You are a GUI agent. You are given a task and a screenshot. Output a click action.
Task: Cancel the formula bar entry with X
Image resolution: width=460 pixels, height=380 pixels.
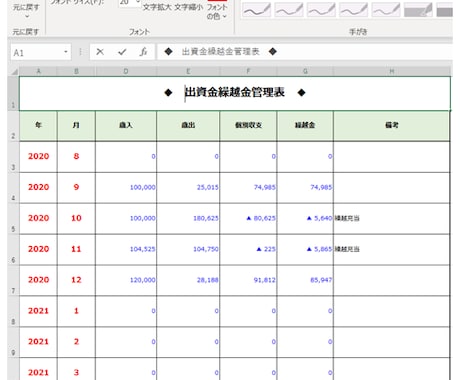pos(100,52)
